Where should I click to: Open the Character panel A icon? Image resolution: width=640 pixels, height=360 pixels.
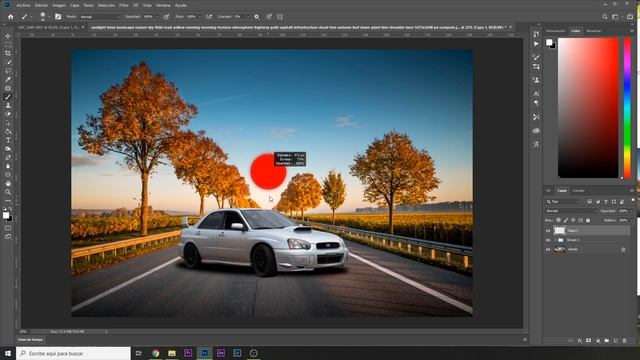click(x=536, y=93)
